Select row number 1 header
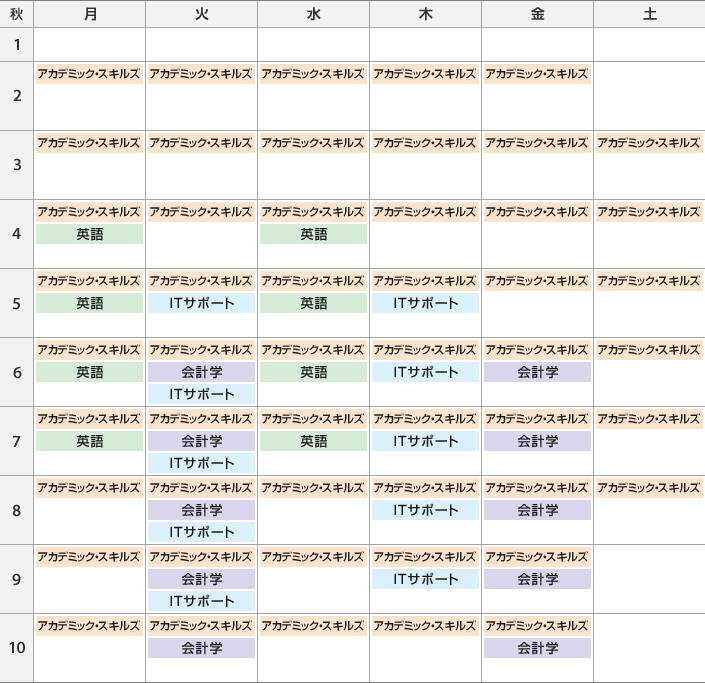The width and height of the screenshot is (705, 683). click(x=17, y=45)
